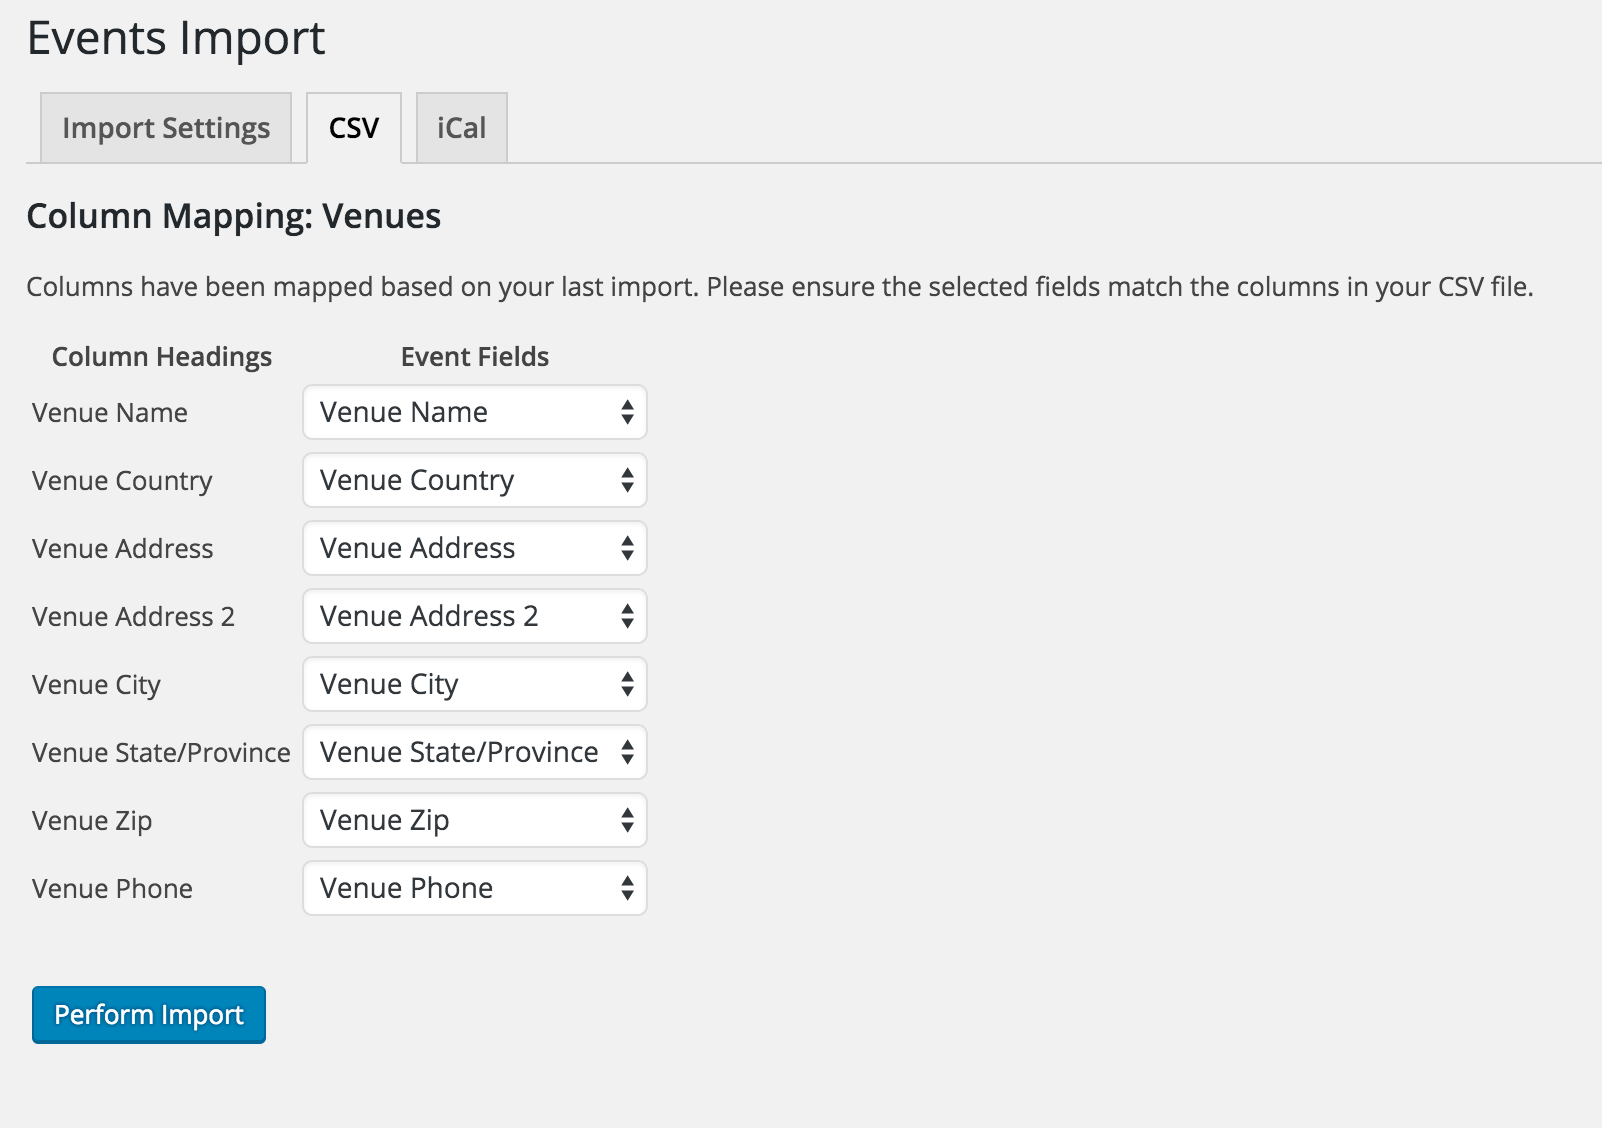Open the Venue State/Province dropdown
The image size is (1602, 1128).
point(475,752)
